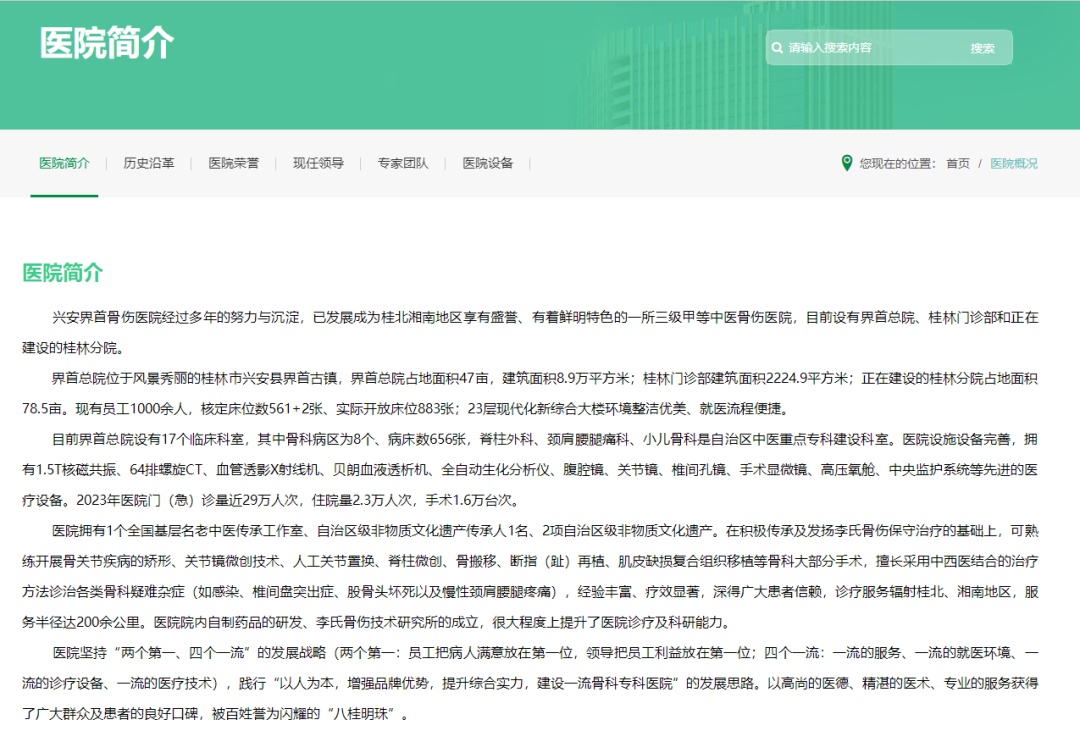This screenshot has height=753, width=1080.
Task: View the 医院设备 tab
Action: point(487,163)
